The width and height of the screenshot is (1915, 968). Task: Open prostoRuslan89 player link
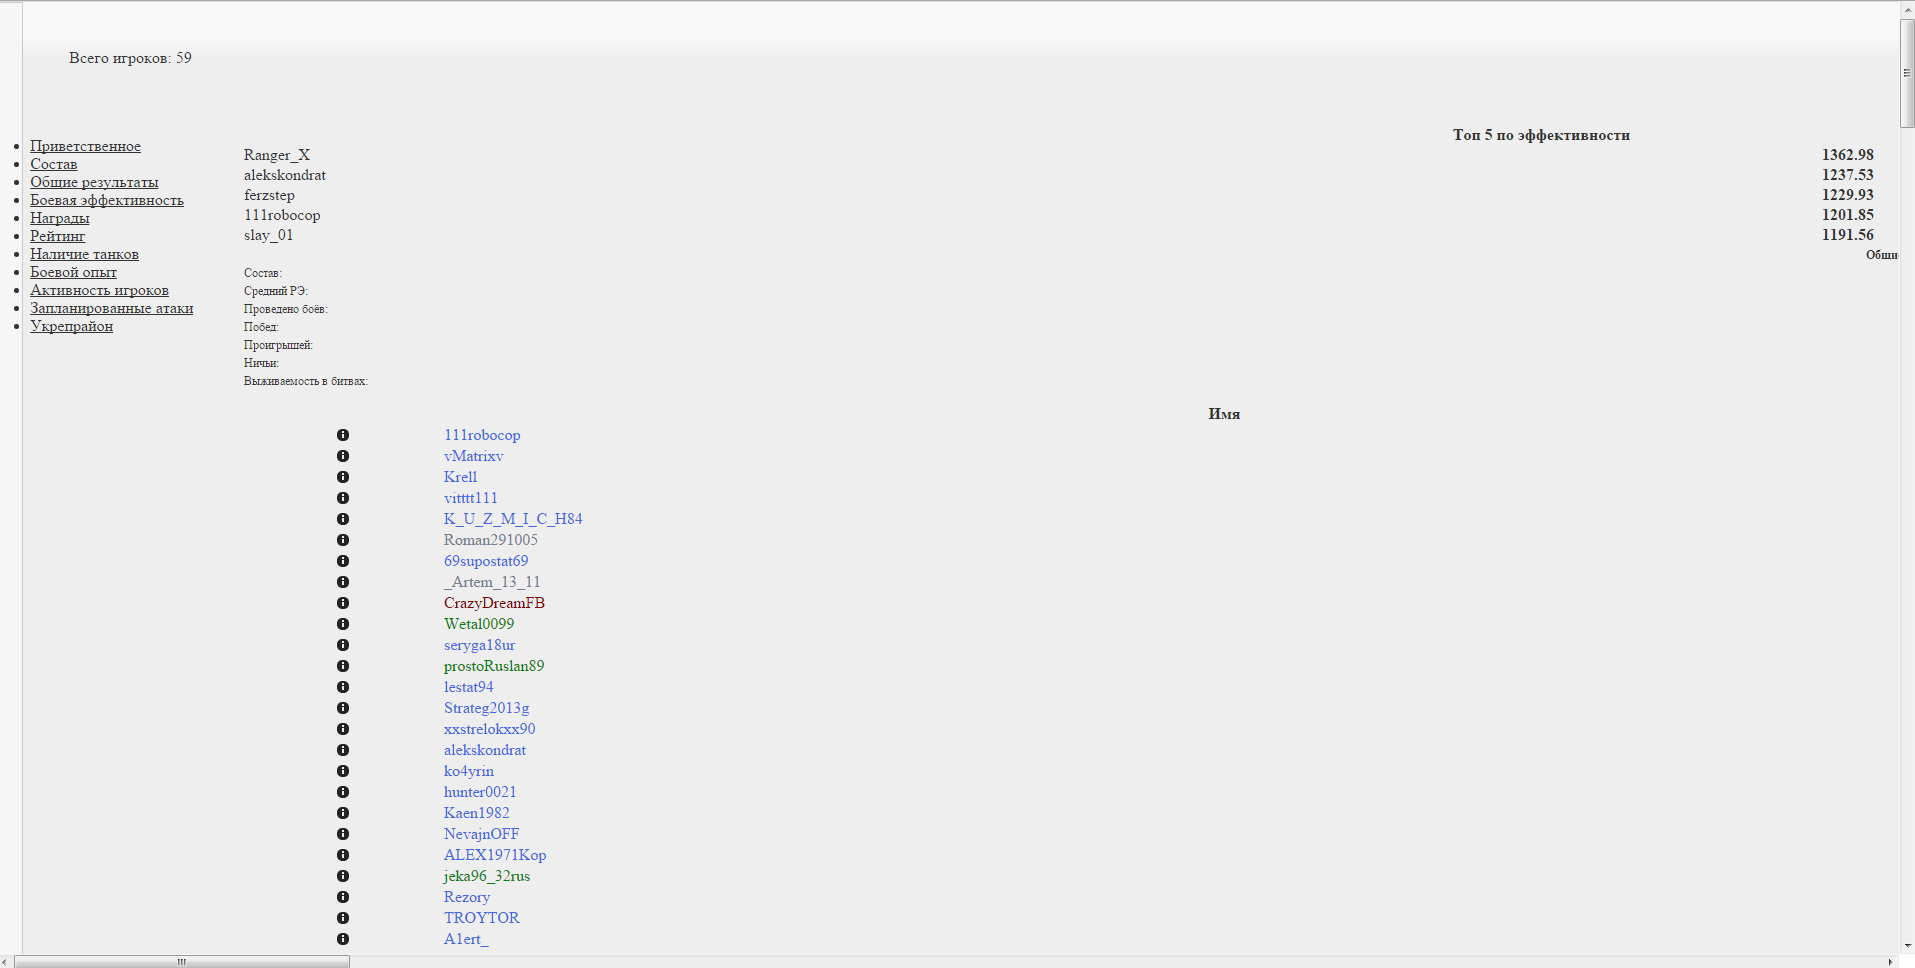coord(493,666)
